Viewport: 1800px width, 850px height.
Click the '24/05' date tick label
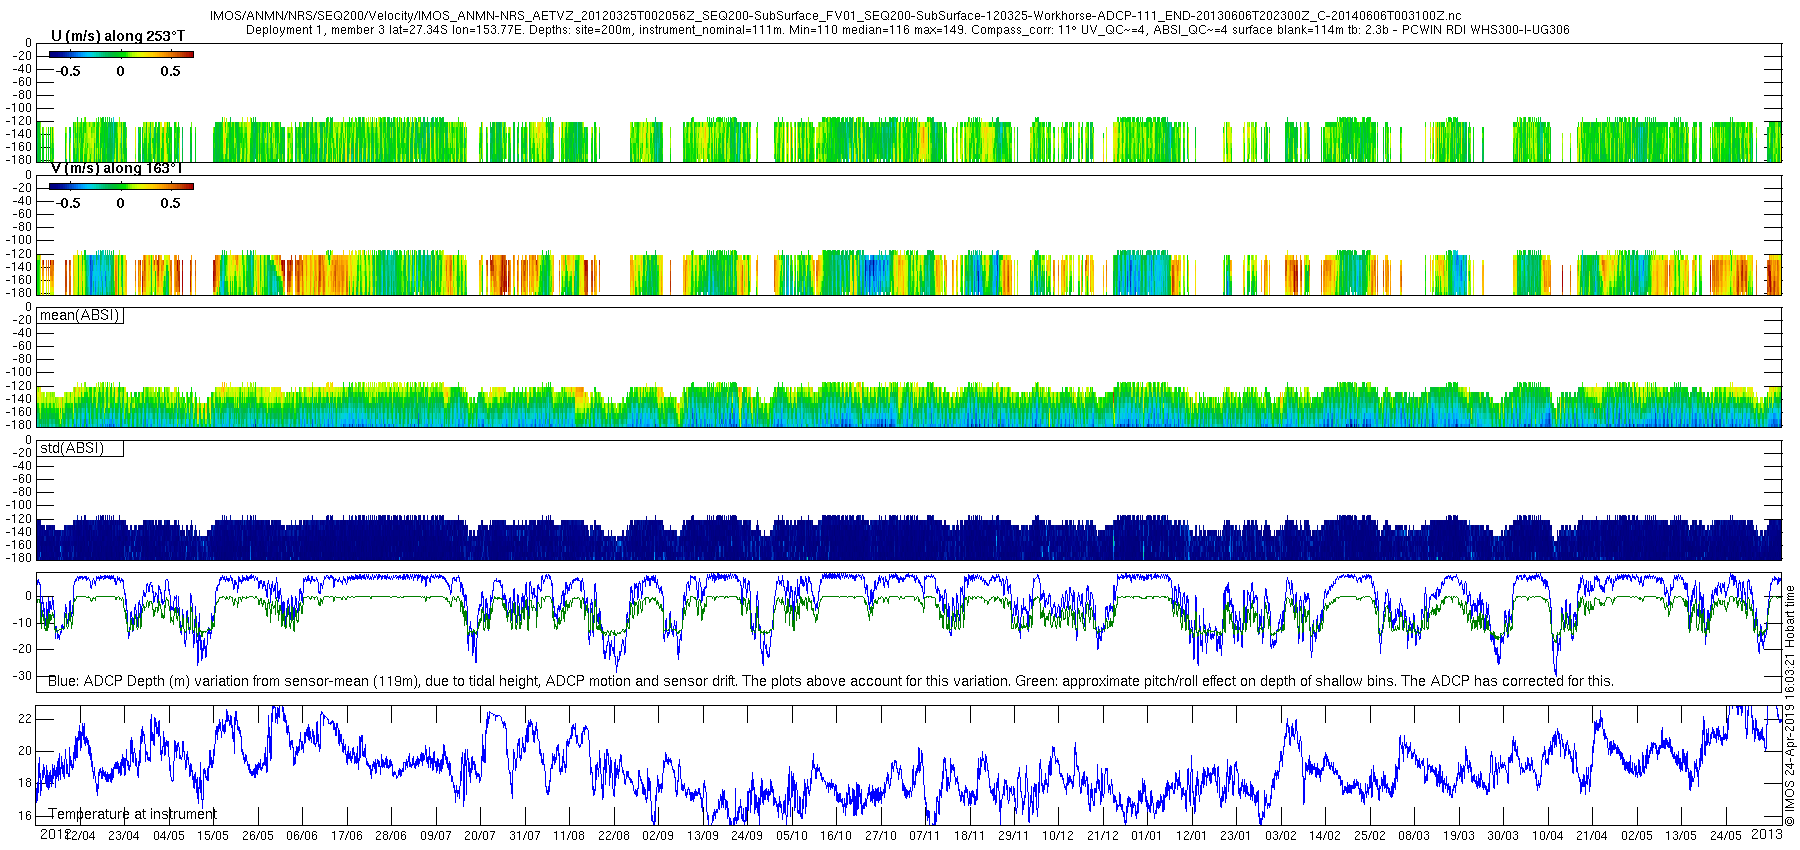[x=1726, y=836]
